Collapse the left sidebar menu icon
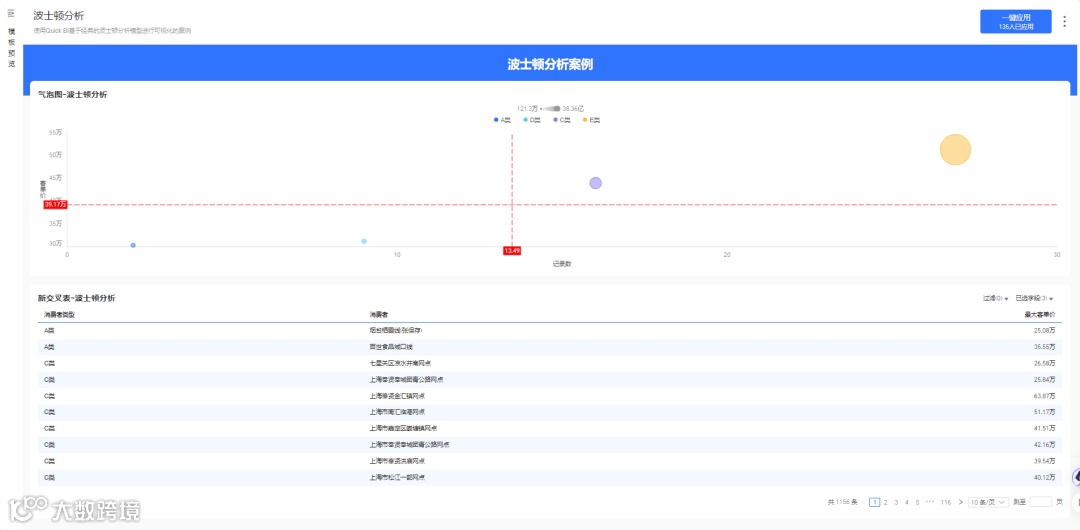The height and width of the screenshot is (530, 1080). click(x=11, y=13)
